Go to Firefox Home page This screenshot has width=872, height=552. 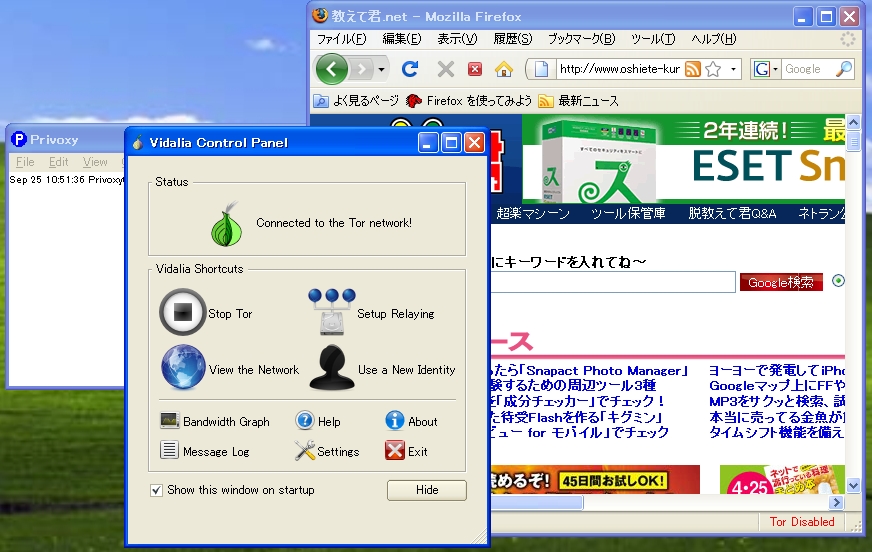click(504, 69)
